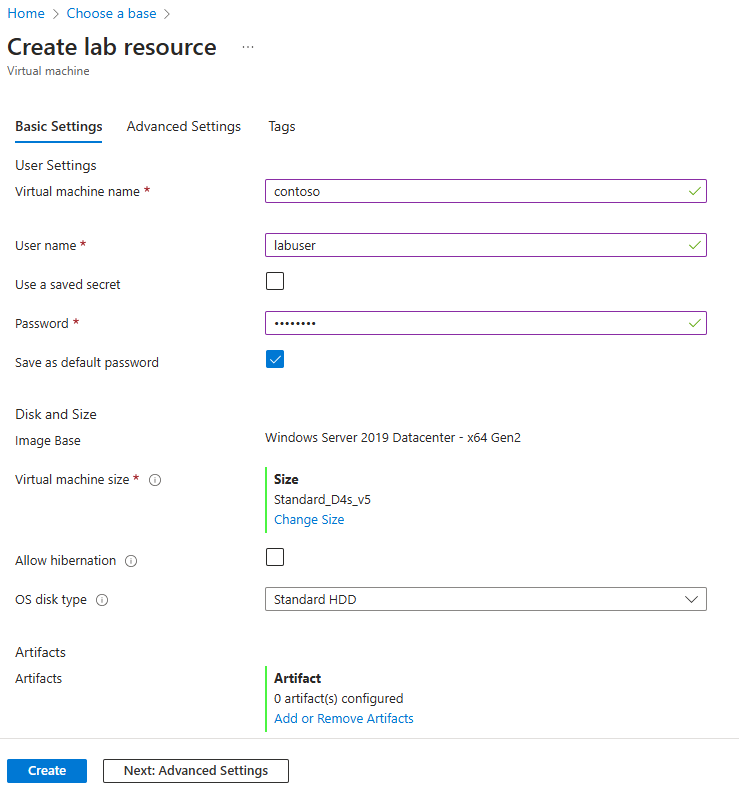Open Add or Remove Artifacts link
The image size is (739, 795).
pos(344,719)
